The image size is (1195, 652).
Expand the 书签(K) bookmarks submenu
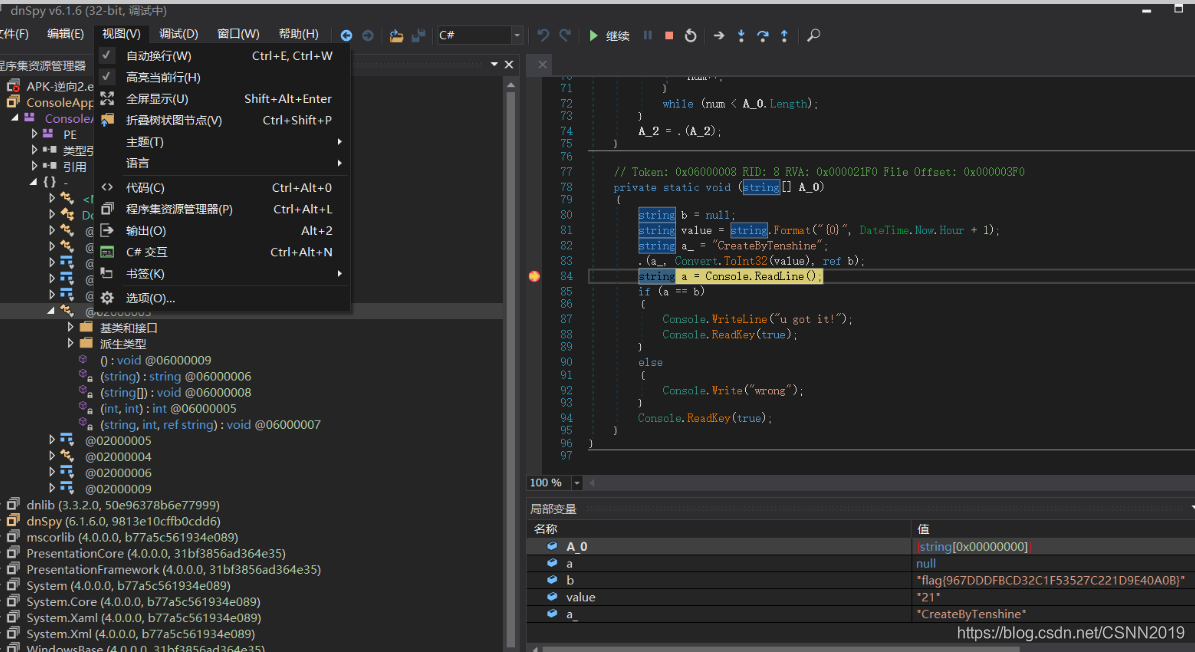point(222,273)
